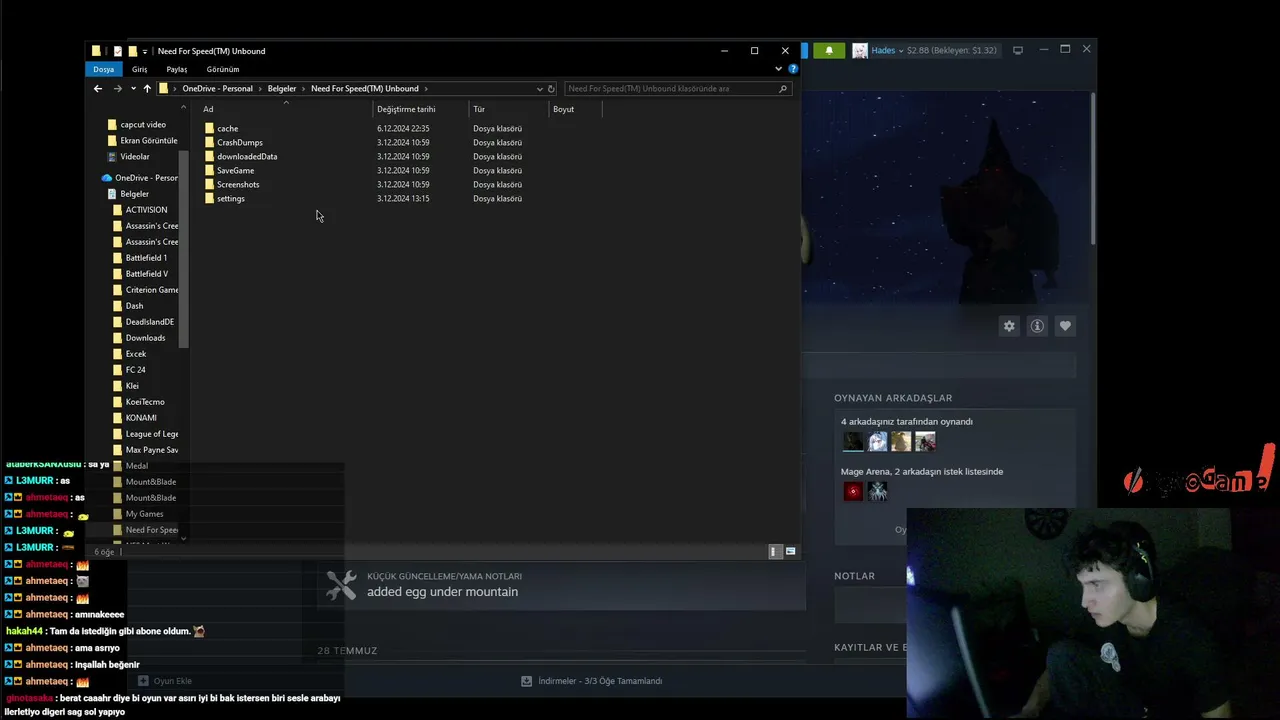Viewport: 1280px width, 720px height.
Task: Open Ekran Görüntüleri in navigation pane
Action: pyautogui.click(x=148, y=141)
